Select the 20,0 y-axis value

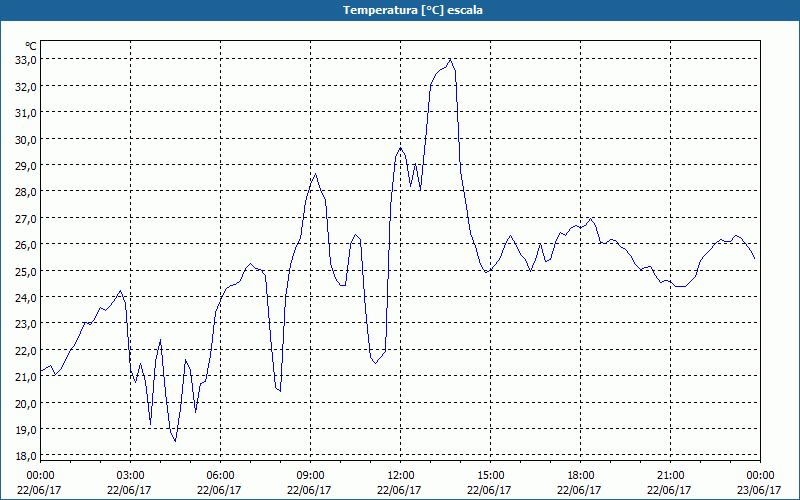pyautogui.click(x=27, y=403)
